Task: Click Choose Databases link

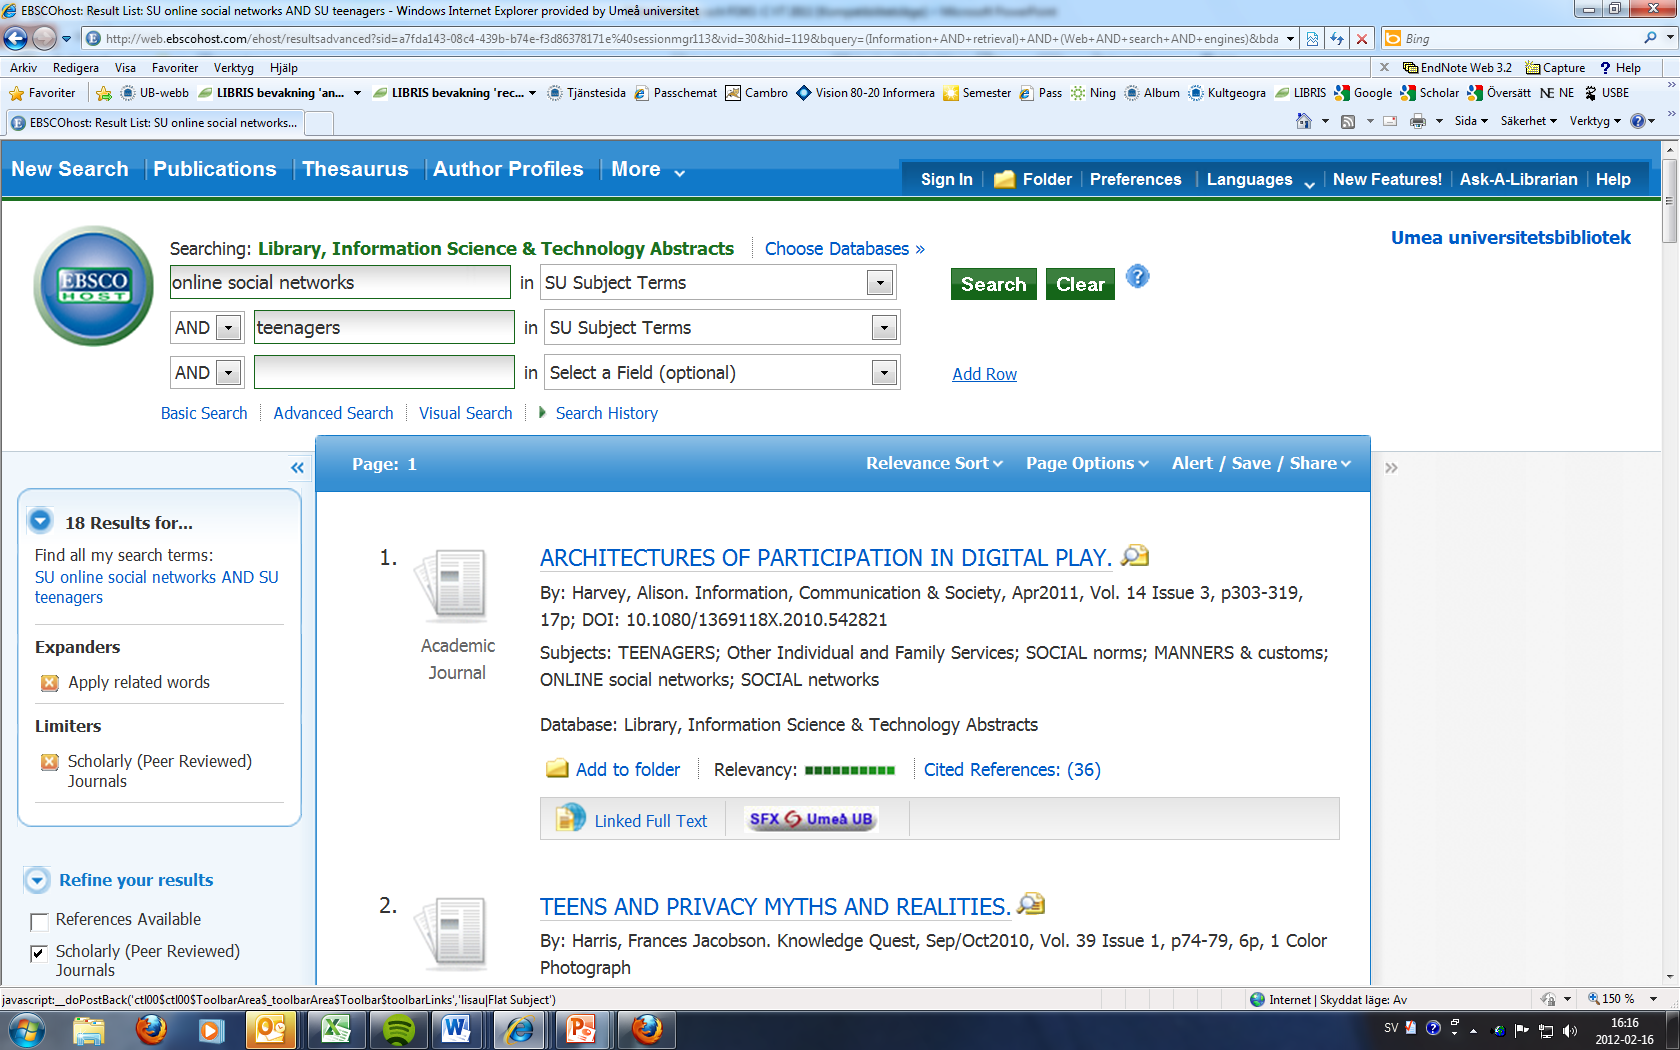Action: [x=845, y=249]
